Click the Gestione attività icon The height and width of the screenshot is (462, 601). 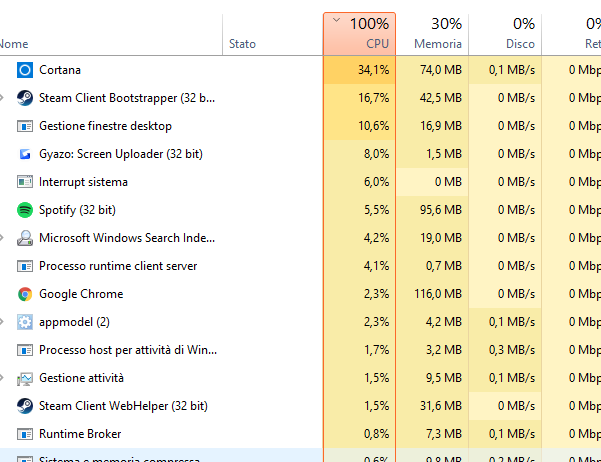25,379
